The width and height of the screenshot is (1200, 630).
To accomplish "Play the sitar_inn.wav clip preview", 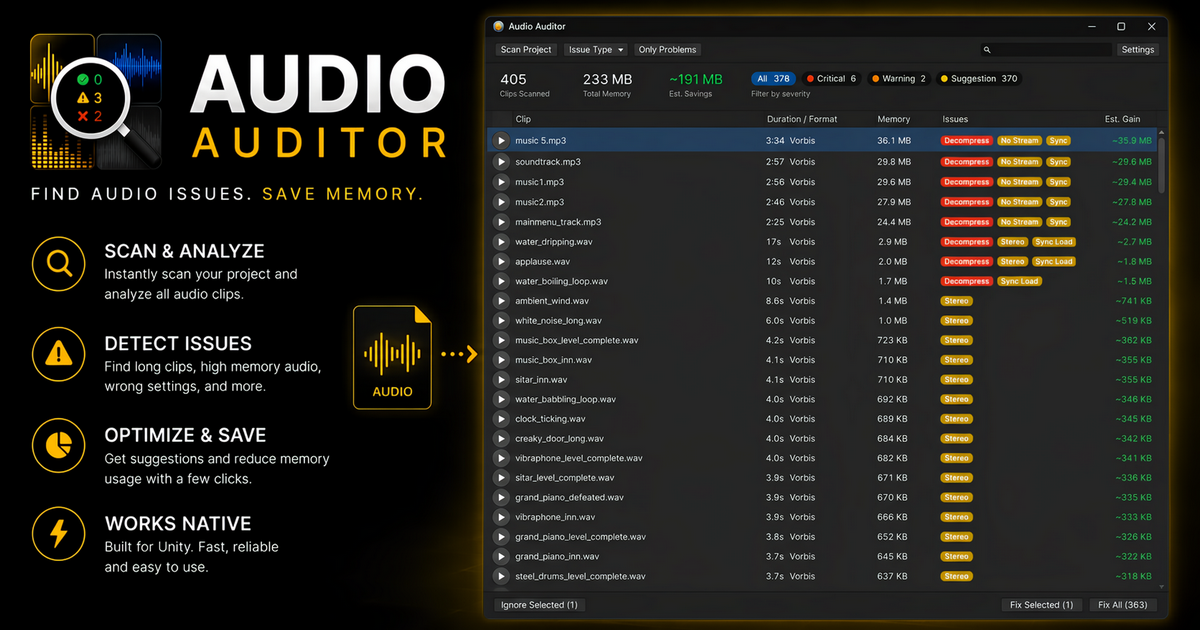I will coord(502,380).
